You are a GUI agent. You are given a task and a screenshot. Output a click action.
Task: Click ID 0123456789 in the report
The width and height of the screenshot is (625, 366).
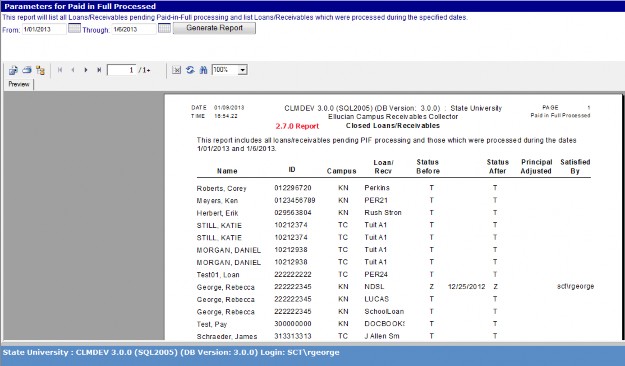pyautogui.click(x=295, y=200)
